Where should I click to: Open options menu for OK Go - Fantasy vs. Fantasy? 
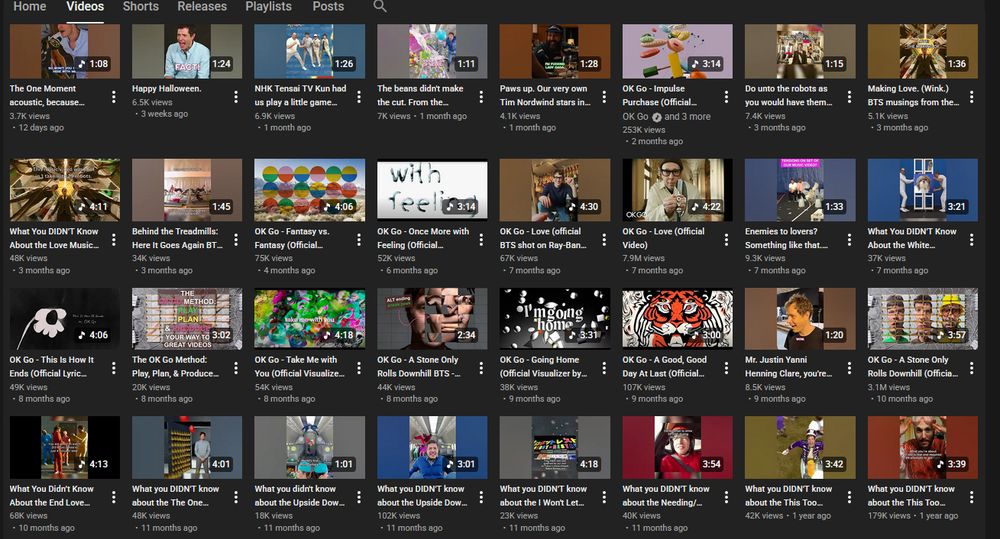pos(358,239)
